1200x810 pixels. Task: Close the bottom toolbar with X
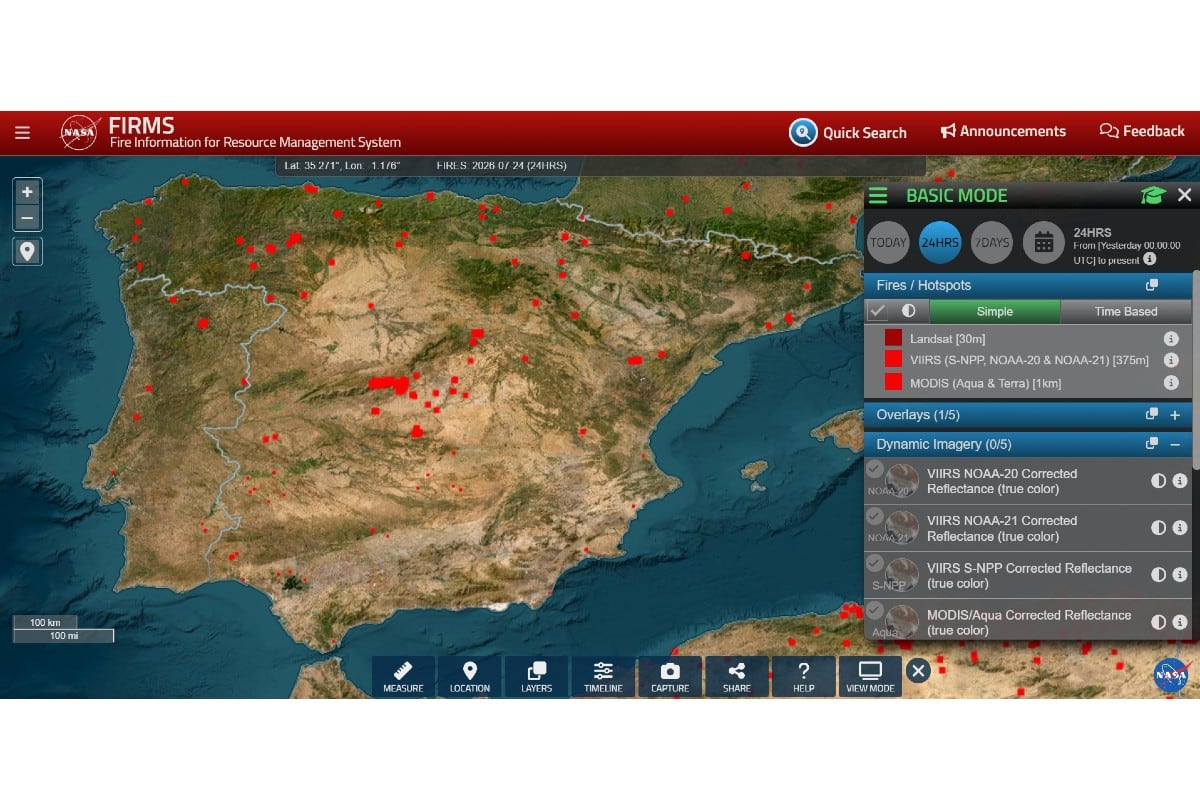click(918, 670)
